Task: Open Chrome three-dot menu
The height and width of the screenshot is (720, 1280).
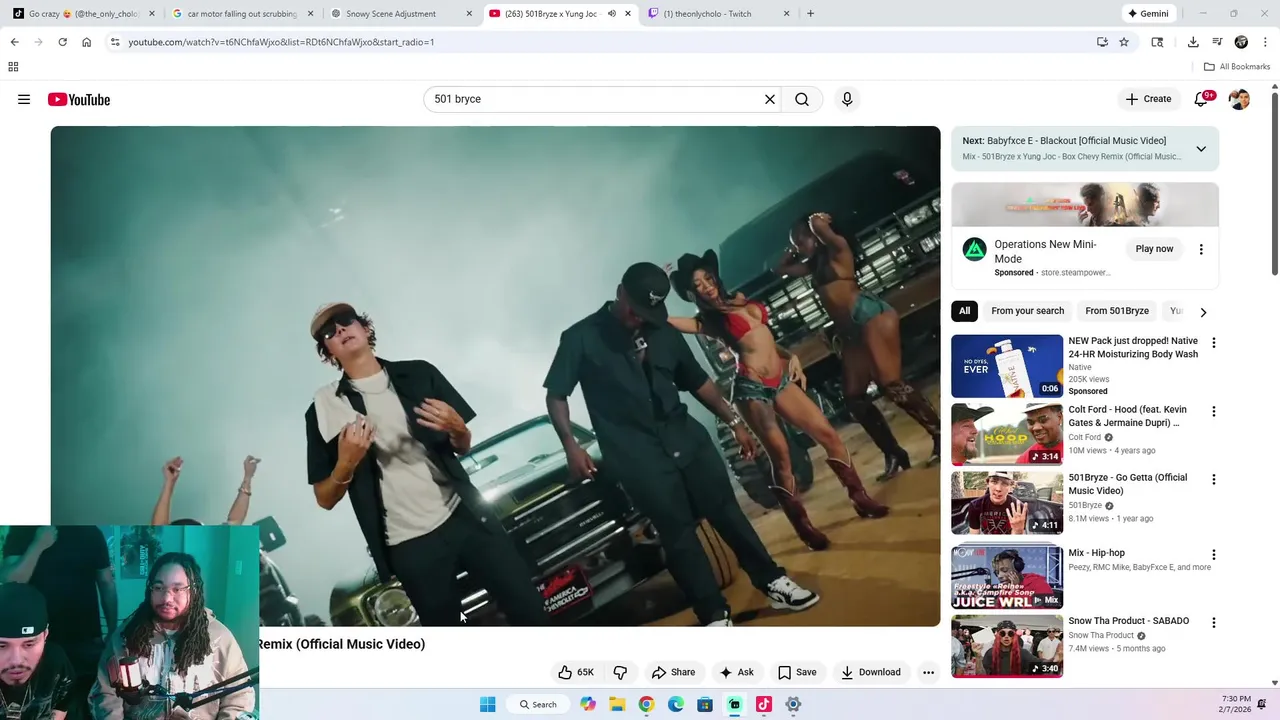Action: click(x=1265, y=42)
